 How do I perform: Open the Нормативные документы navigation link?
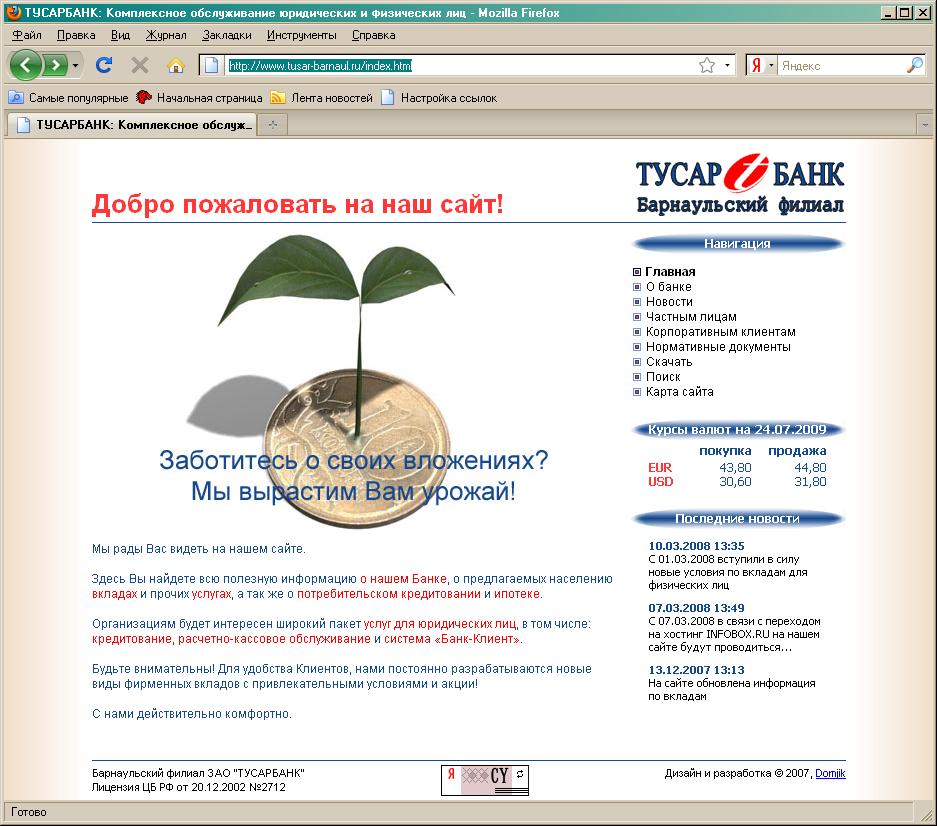pos(718,347)
